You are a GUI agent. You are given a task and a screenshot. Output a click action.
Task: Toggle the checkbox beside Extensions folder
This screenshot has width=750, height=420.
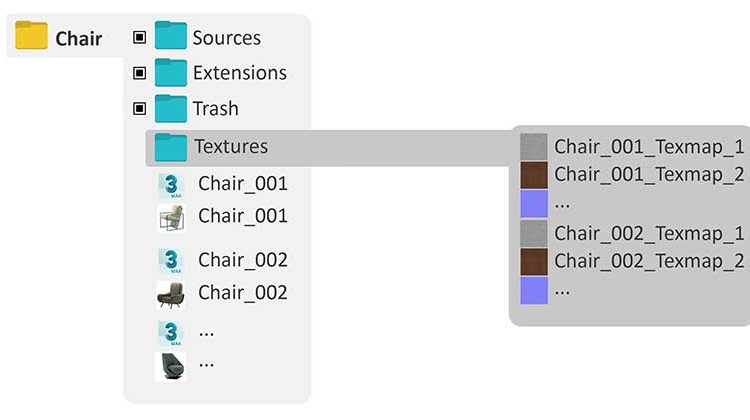(x=139, y=73)
